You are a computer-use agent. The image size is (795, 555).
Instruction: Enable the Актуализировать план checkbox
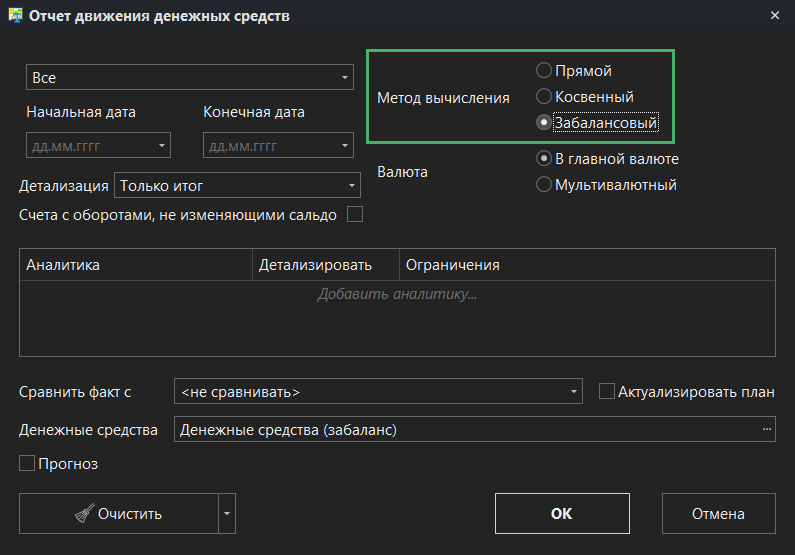coord(607,391)
